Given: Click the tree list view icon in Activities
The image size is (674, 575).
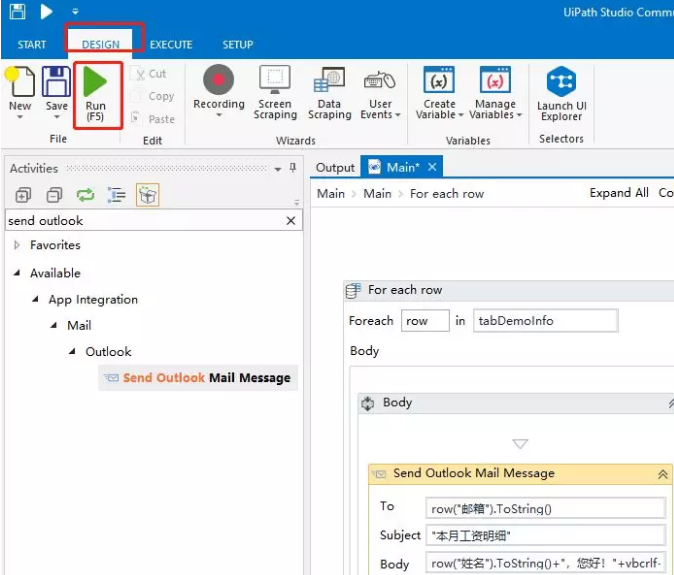Looking at the screenshot, I should coord(116,196).
